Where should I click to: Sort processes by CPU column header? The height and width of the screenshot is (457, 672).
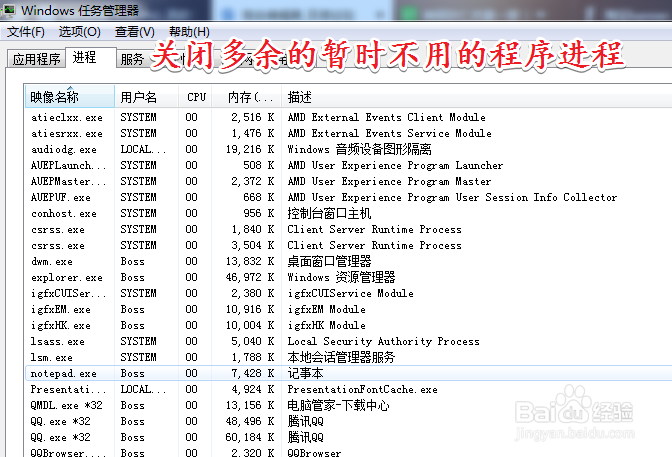click(x=196, y=97)
